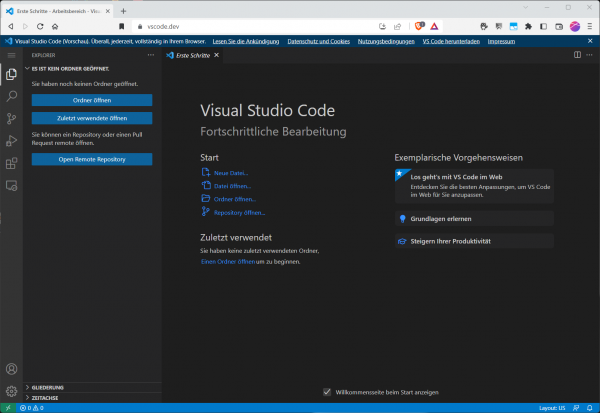The height and width of the screenshot is (413, 600).
Task: Open 'Los geht's mit VS Code im Web' walkthrough
Action: 474,186
